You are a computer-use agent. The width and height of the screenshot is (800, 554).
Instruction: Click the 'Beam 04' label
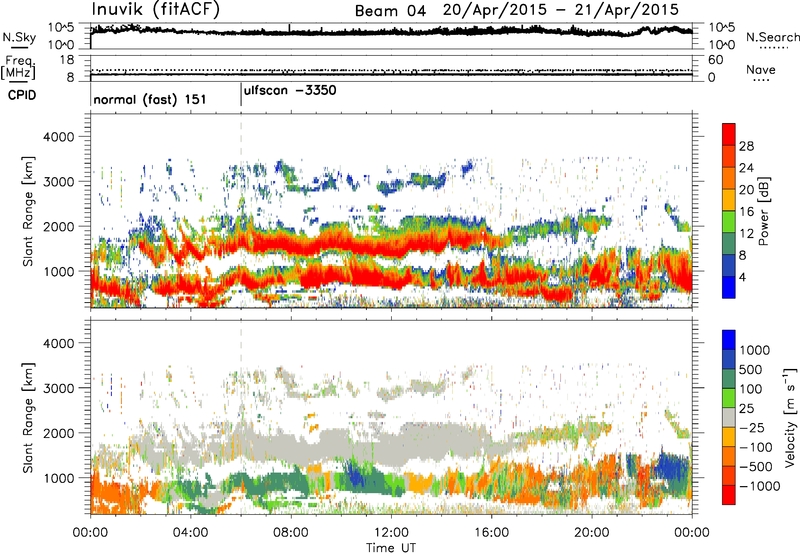click(x=390, y=11)
